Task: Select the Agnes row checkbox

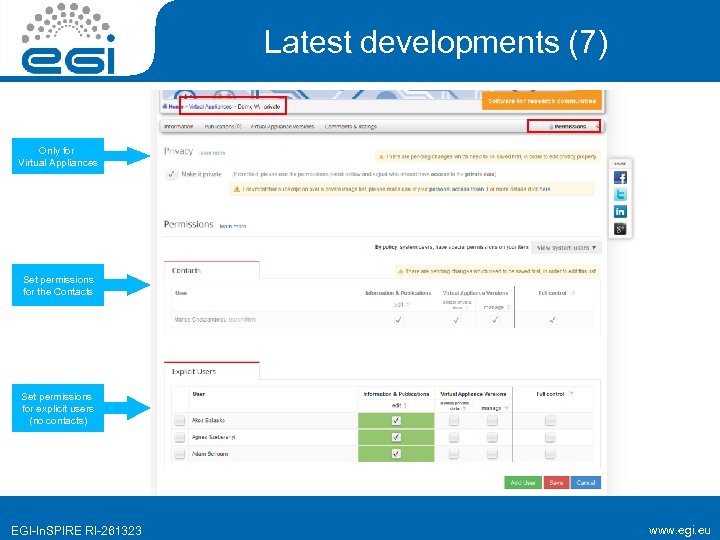Action: pos(180,437)
